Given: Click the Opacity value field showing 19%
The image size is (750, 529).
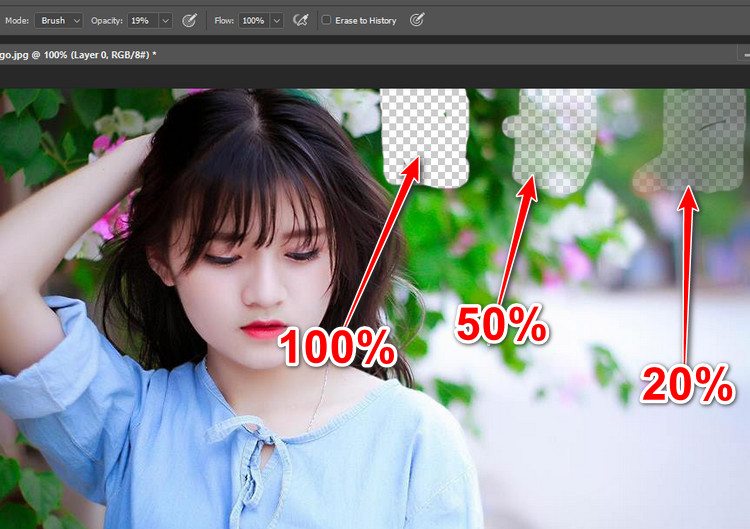Looking at the screenshot, I should point(143,21).
